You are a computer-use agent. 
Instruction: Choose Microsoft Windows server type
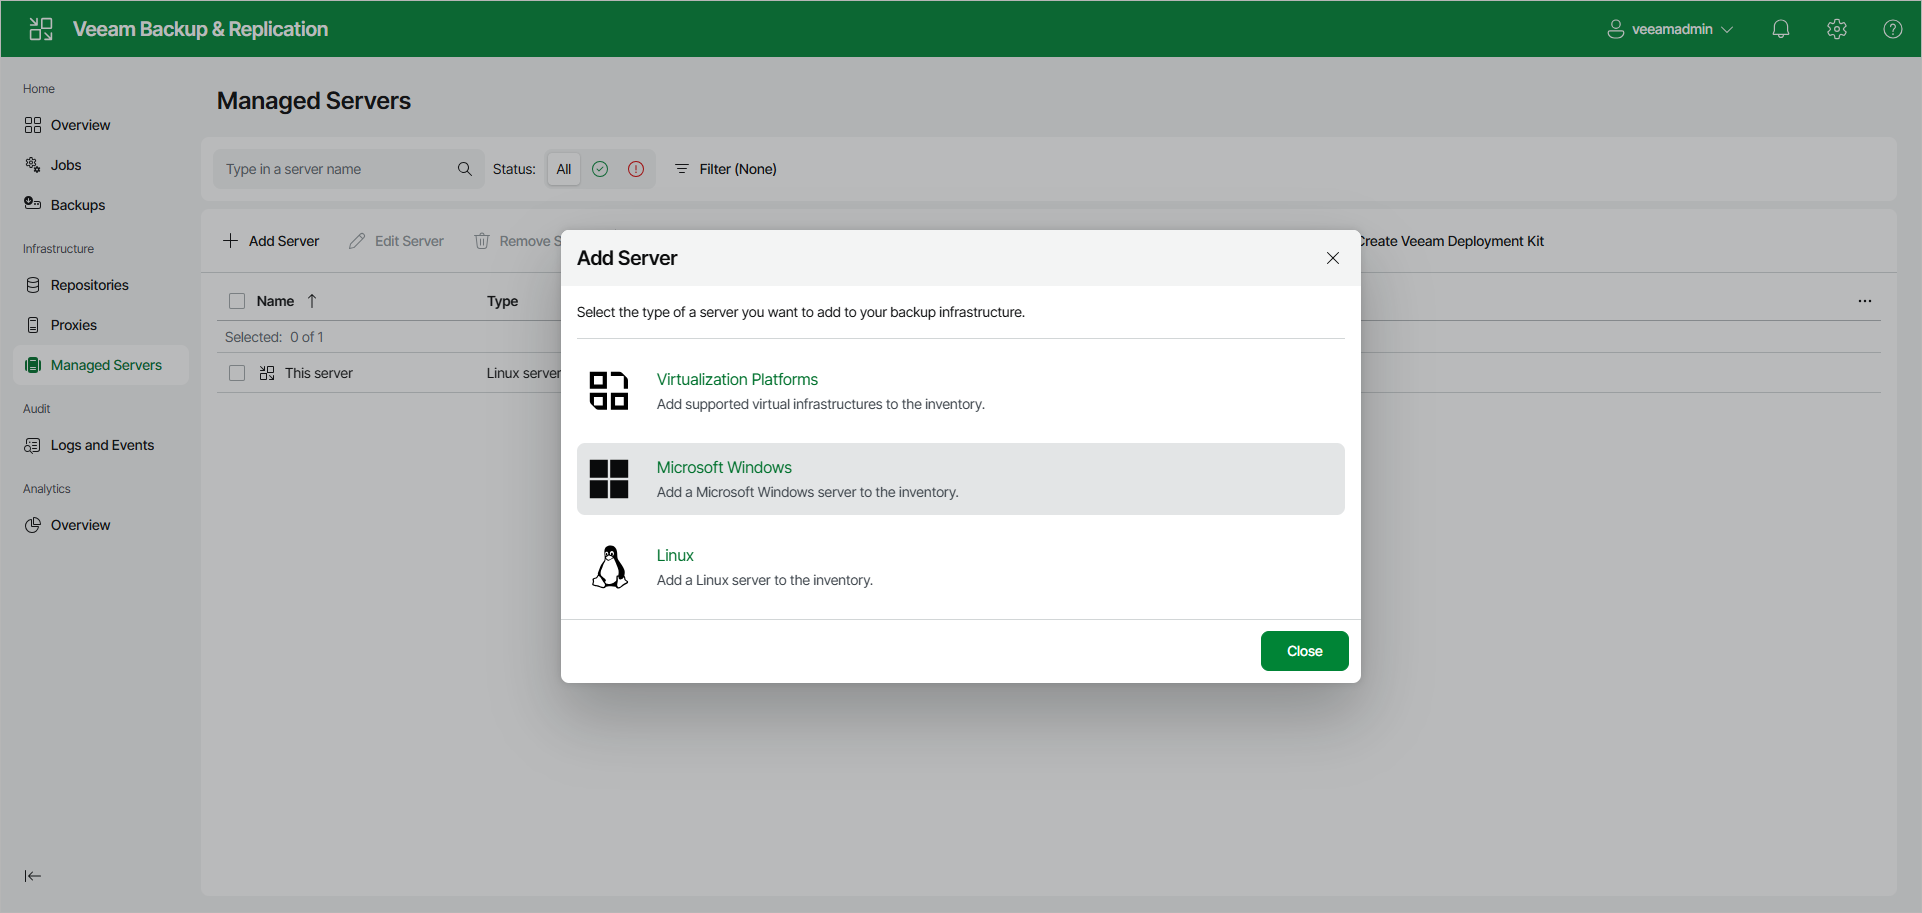[961, 479]
